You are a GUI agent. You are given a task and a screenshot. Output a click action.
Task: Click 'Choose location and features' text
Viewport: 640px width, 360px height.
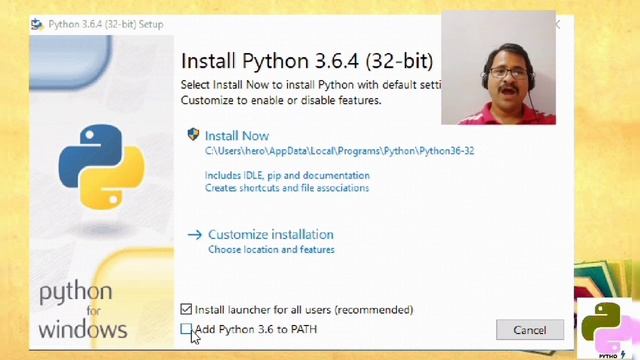[x=271, y=249]
